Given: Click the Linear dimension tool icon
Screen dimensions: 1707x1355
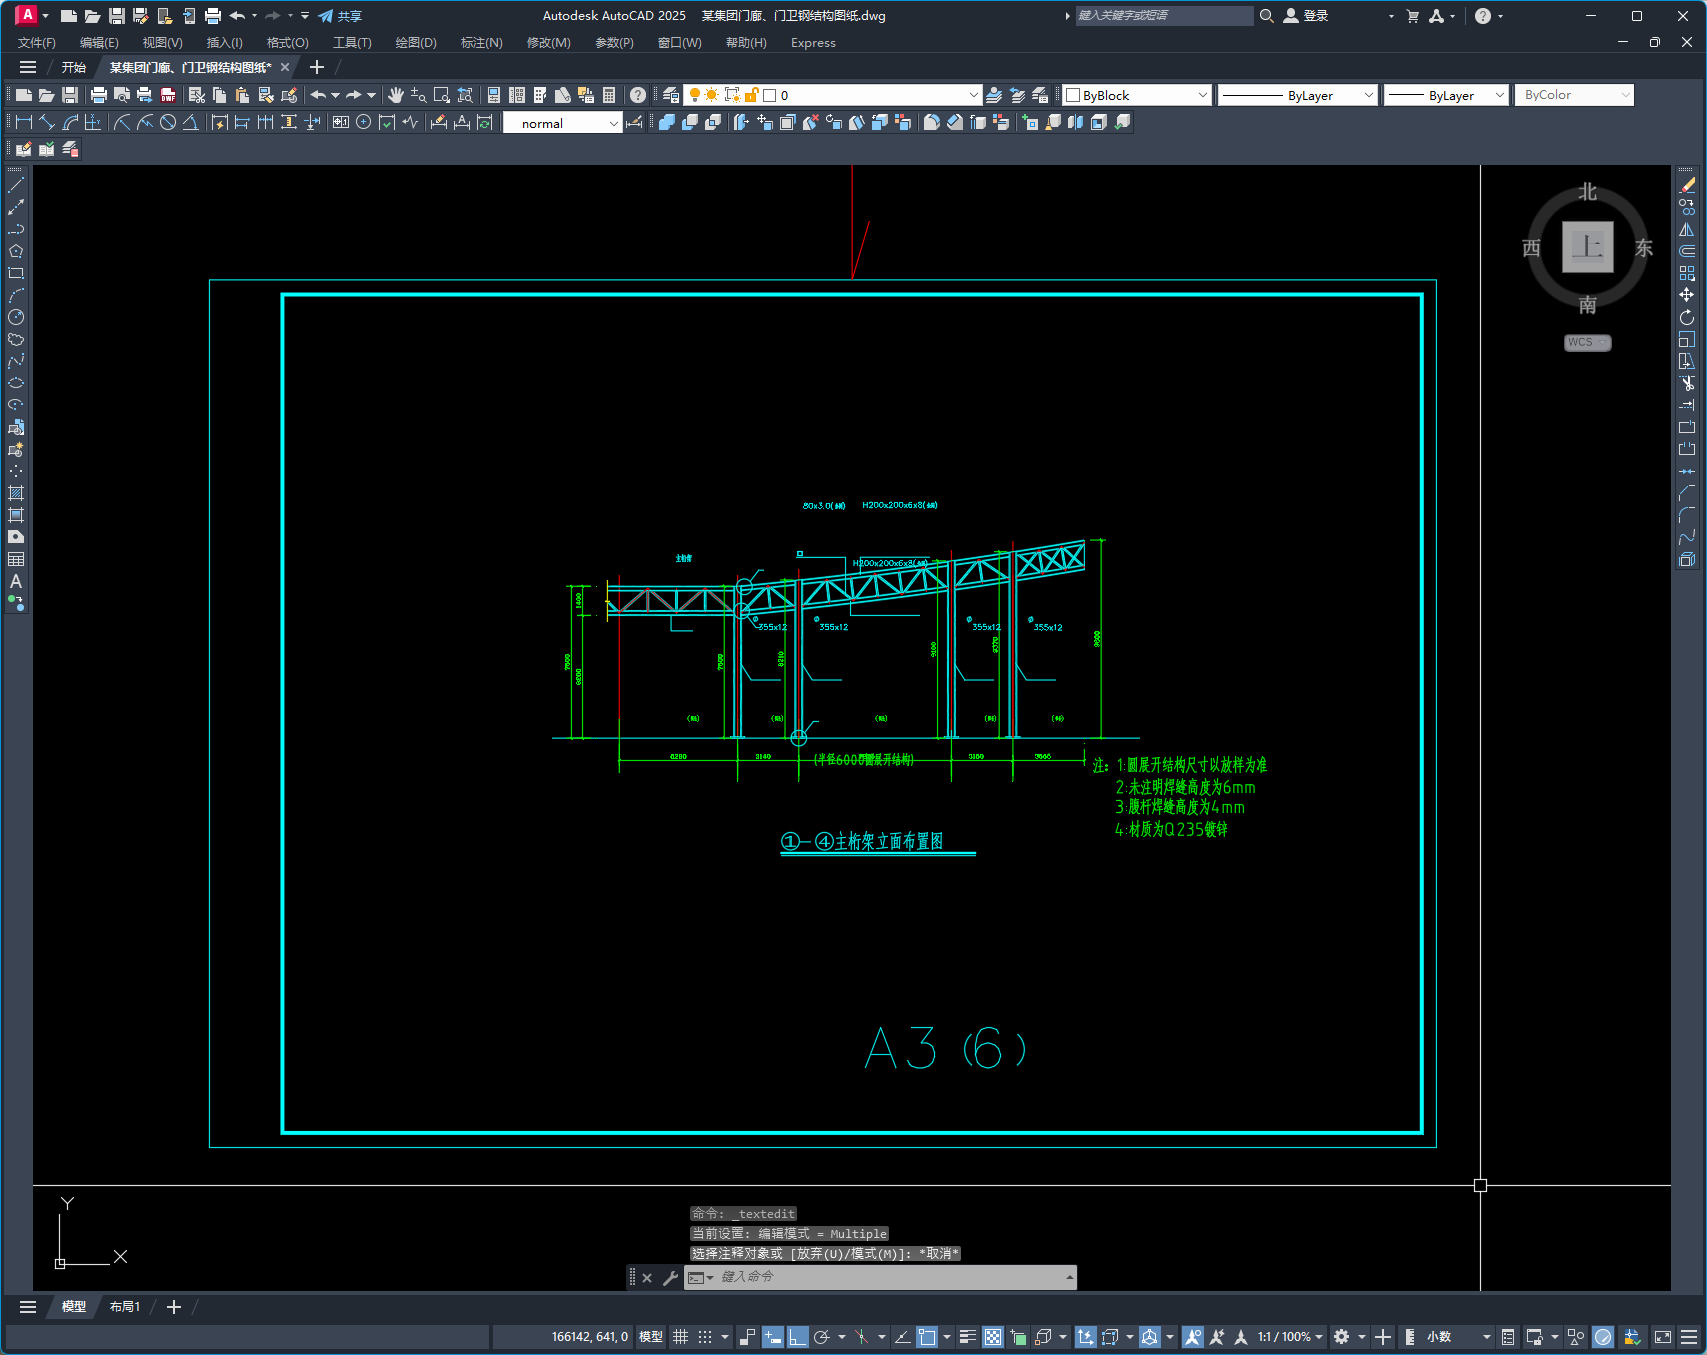Looking at the screenshot, I should point(24,122).
